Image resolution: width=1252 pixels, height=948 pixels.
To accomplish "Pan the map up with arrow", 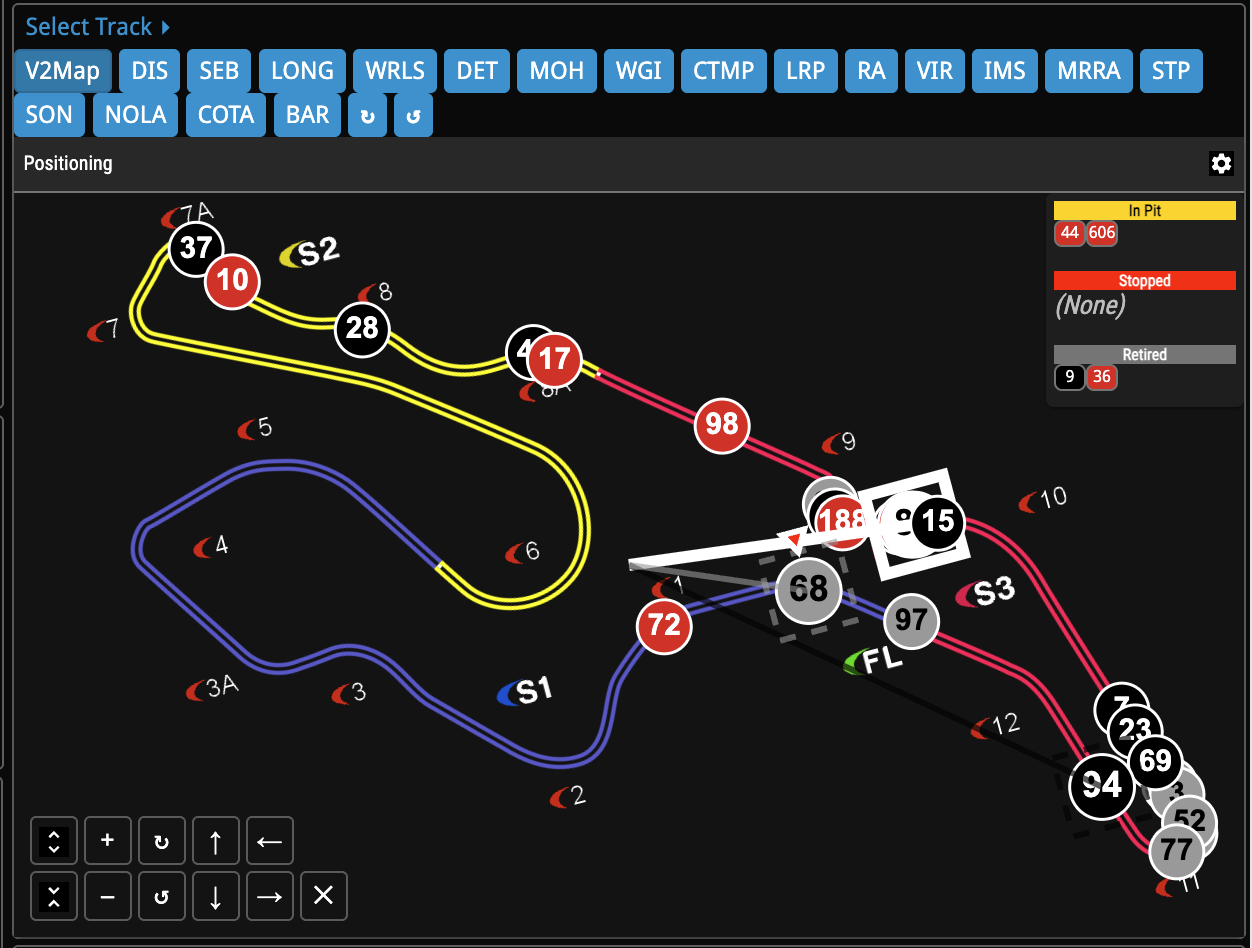I will point(215,840).
